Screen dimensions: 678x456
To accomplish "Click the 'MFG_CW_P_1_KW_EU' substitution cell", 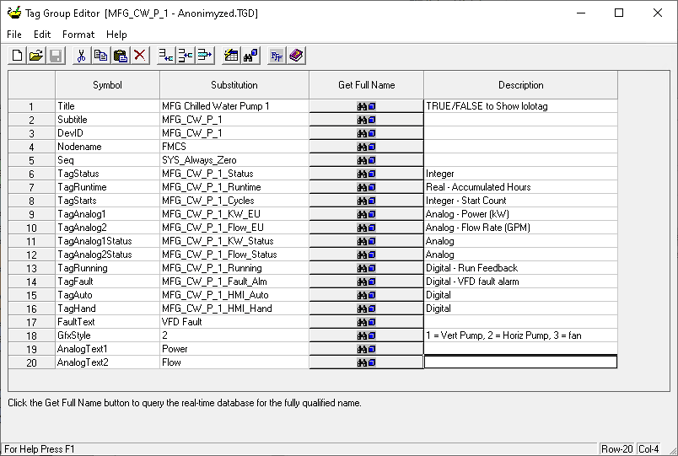I will [x=234, y=214].
